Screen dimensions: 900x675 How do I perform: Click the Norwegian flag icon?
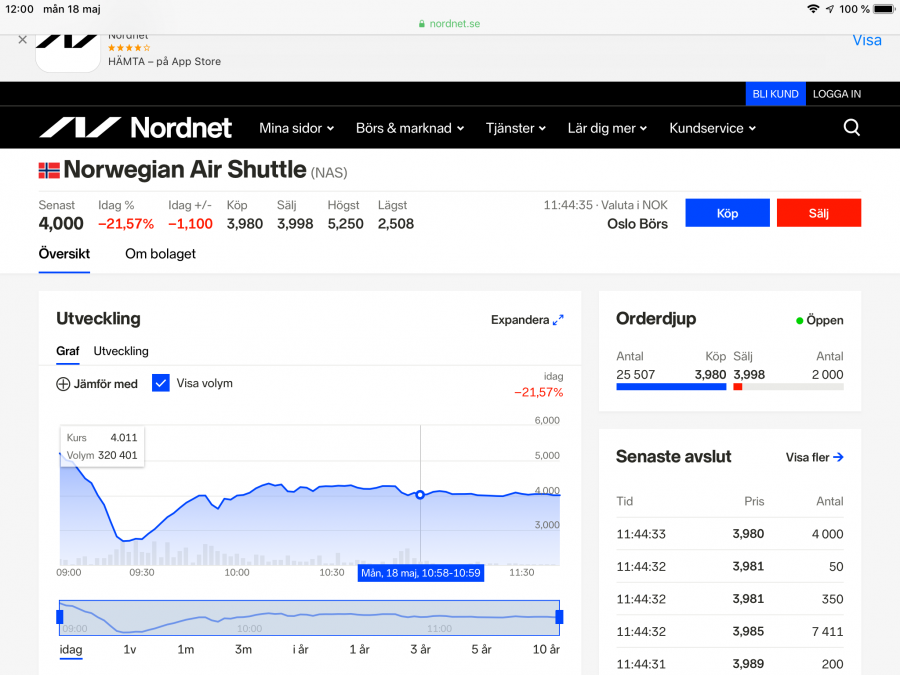pyautogui.click(x=49, y=170)
